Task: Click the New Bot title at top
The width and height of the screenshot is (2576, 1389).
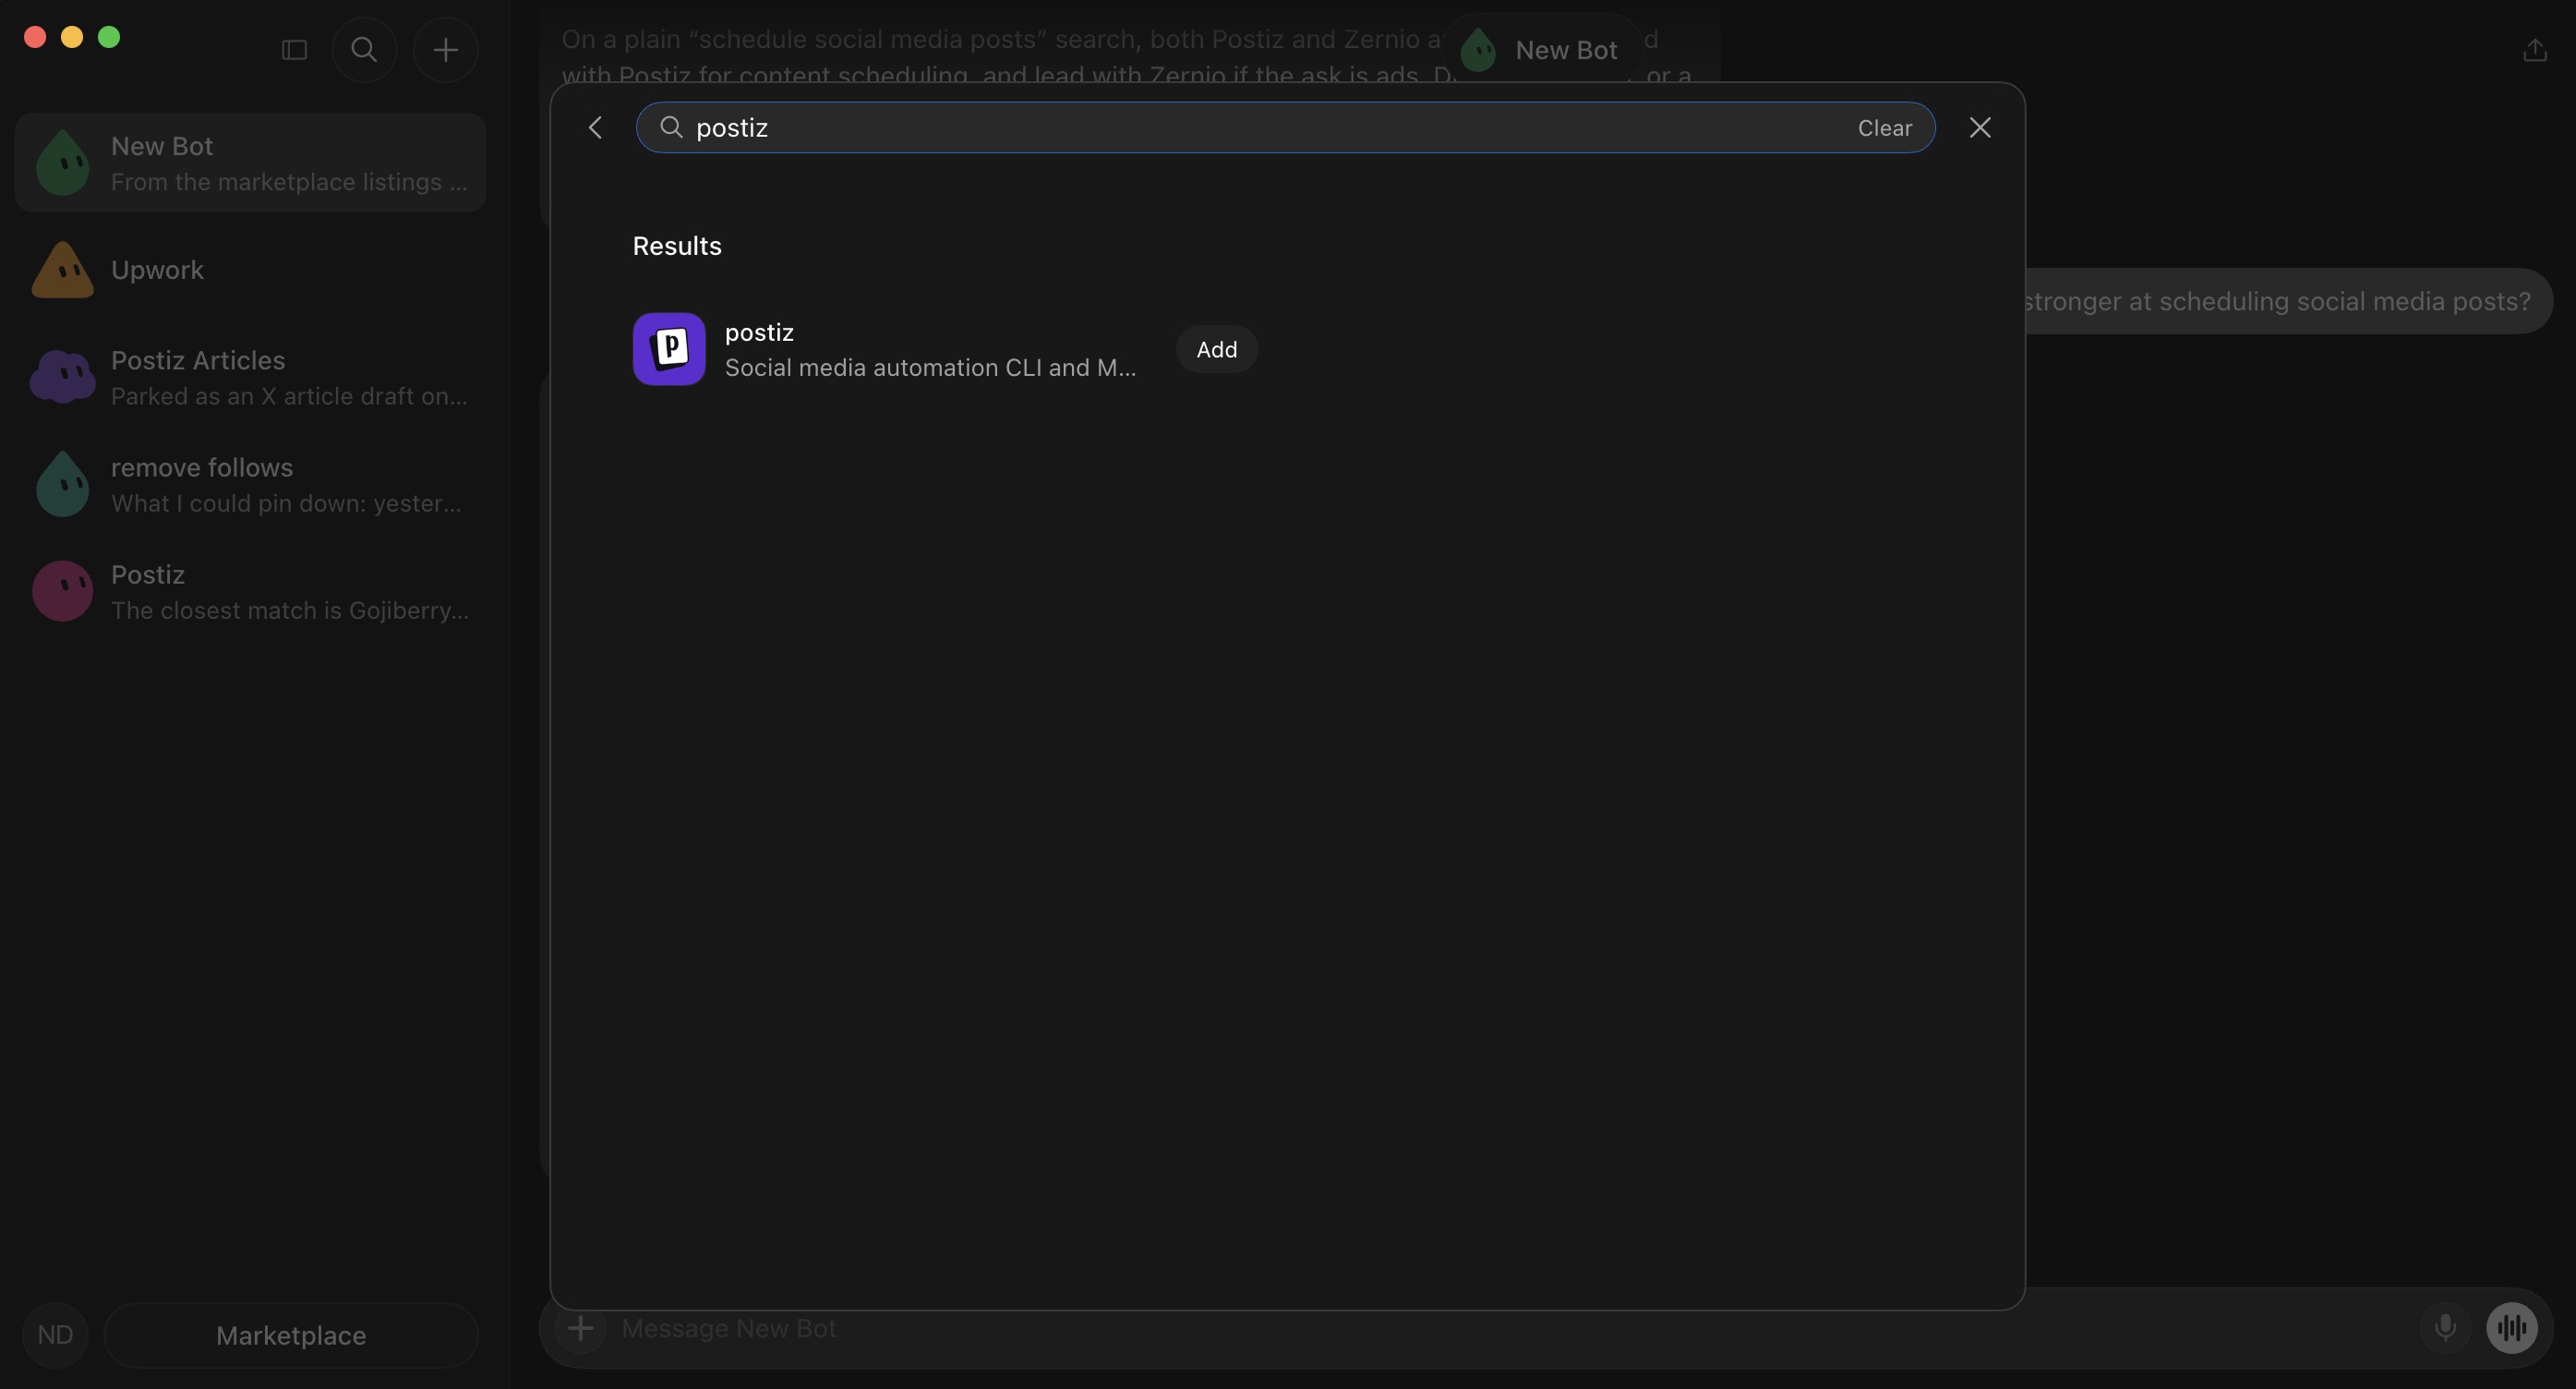Action: (x=1566, y=50)
